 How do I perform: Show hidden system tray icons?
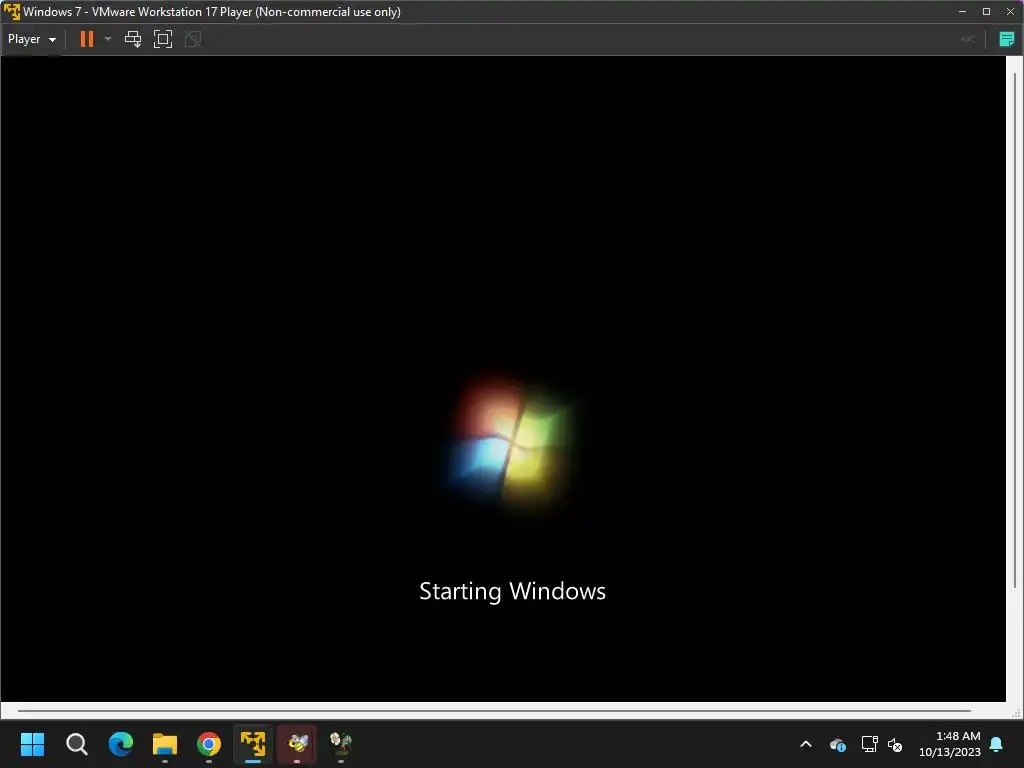(806, 744)
